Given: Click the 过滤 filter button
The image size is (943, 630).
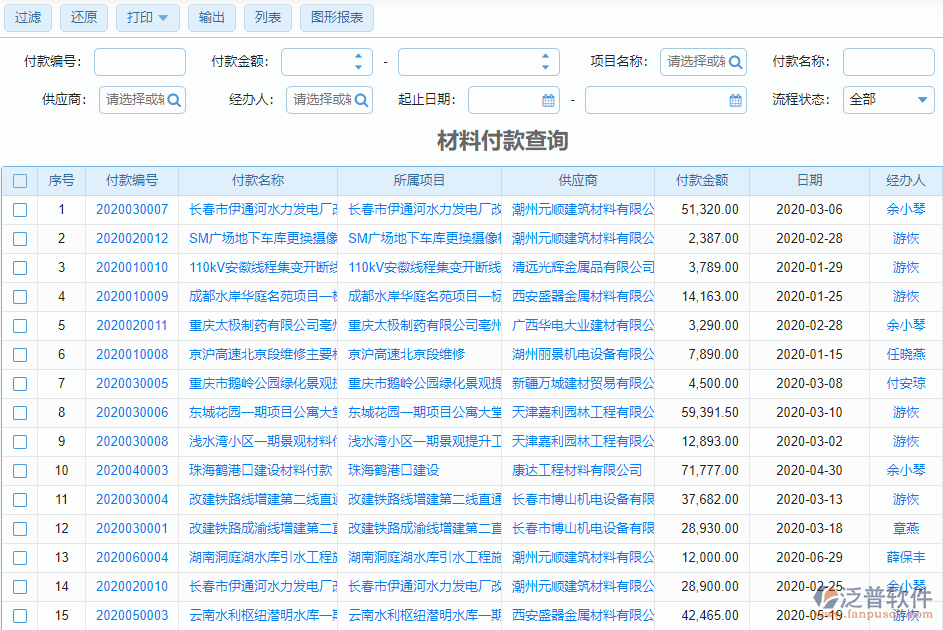Looking at the screenshot, I should (27, 18).
